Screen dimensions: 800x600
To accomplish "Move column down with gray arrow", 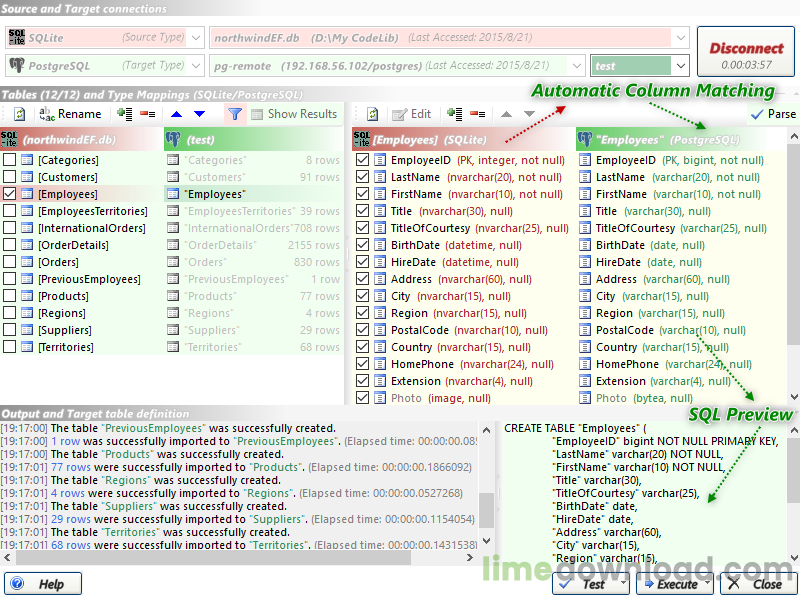I will pyautogui.click(x=530, y=114).
